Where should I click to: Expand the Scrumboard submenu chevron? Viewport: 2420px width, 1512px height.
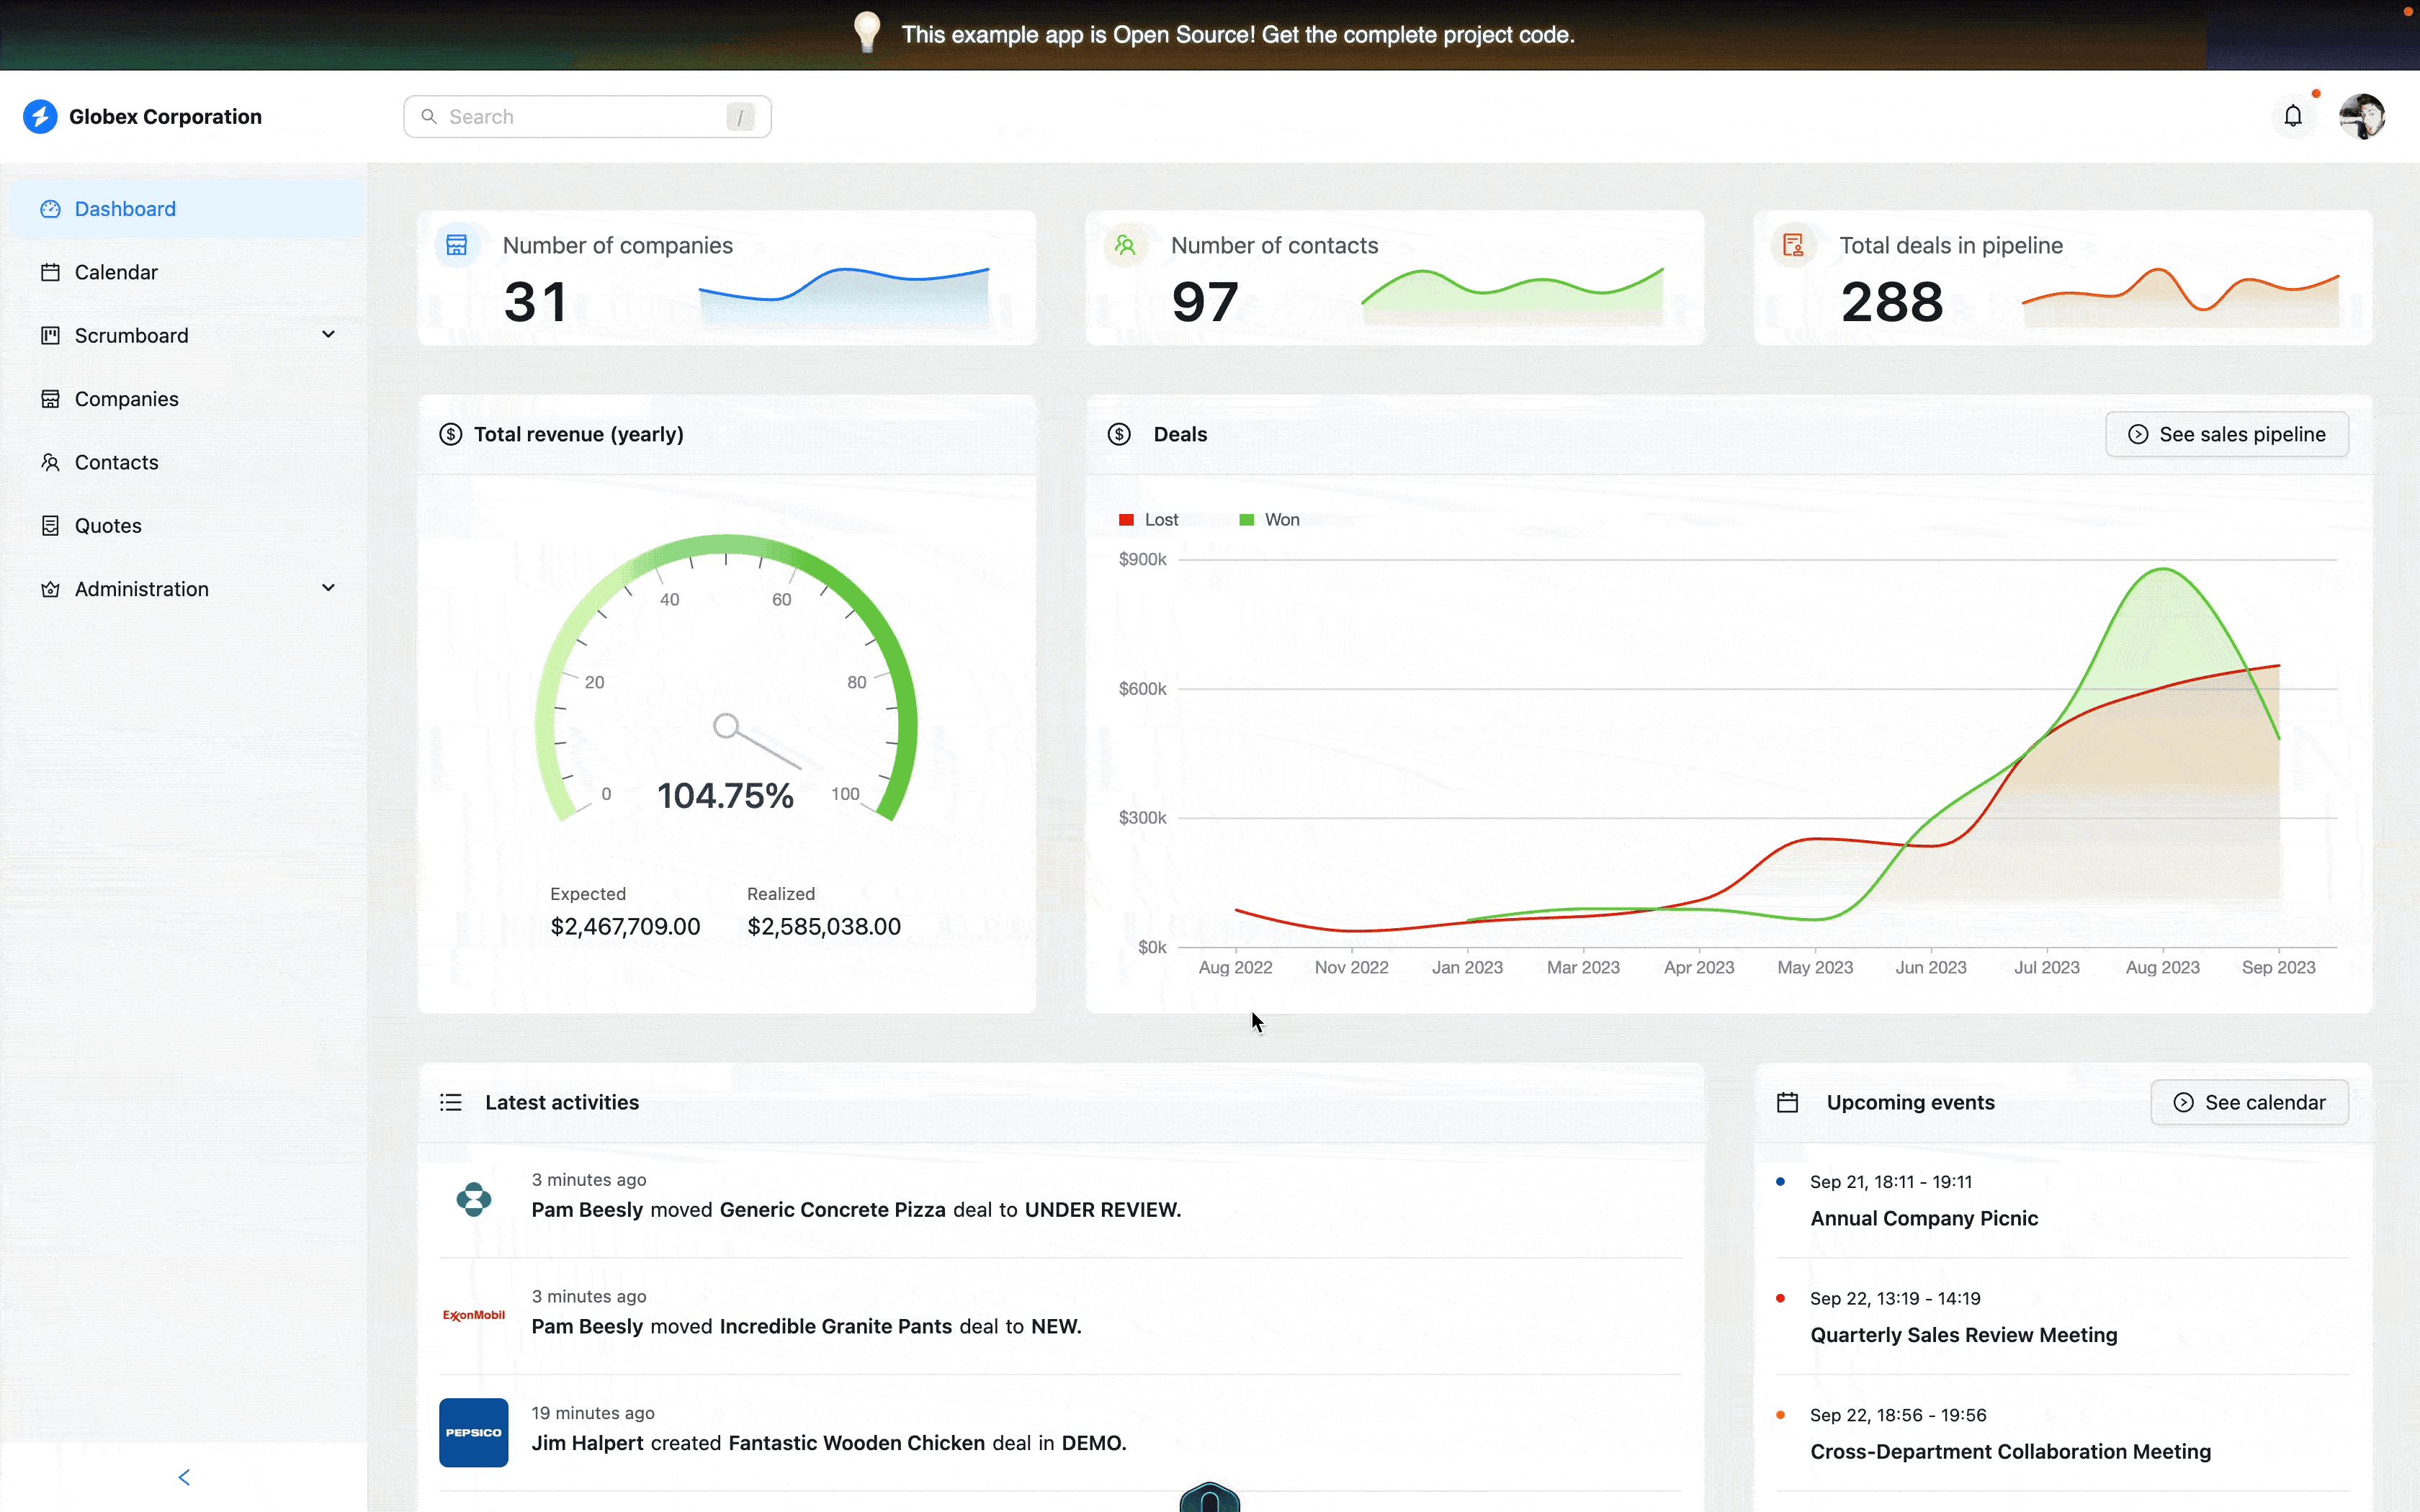tap(328, 335)
